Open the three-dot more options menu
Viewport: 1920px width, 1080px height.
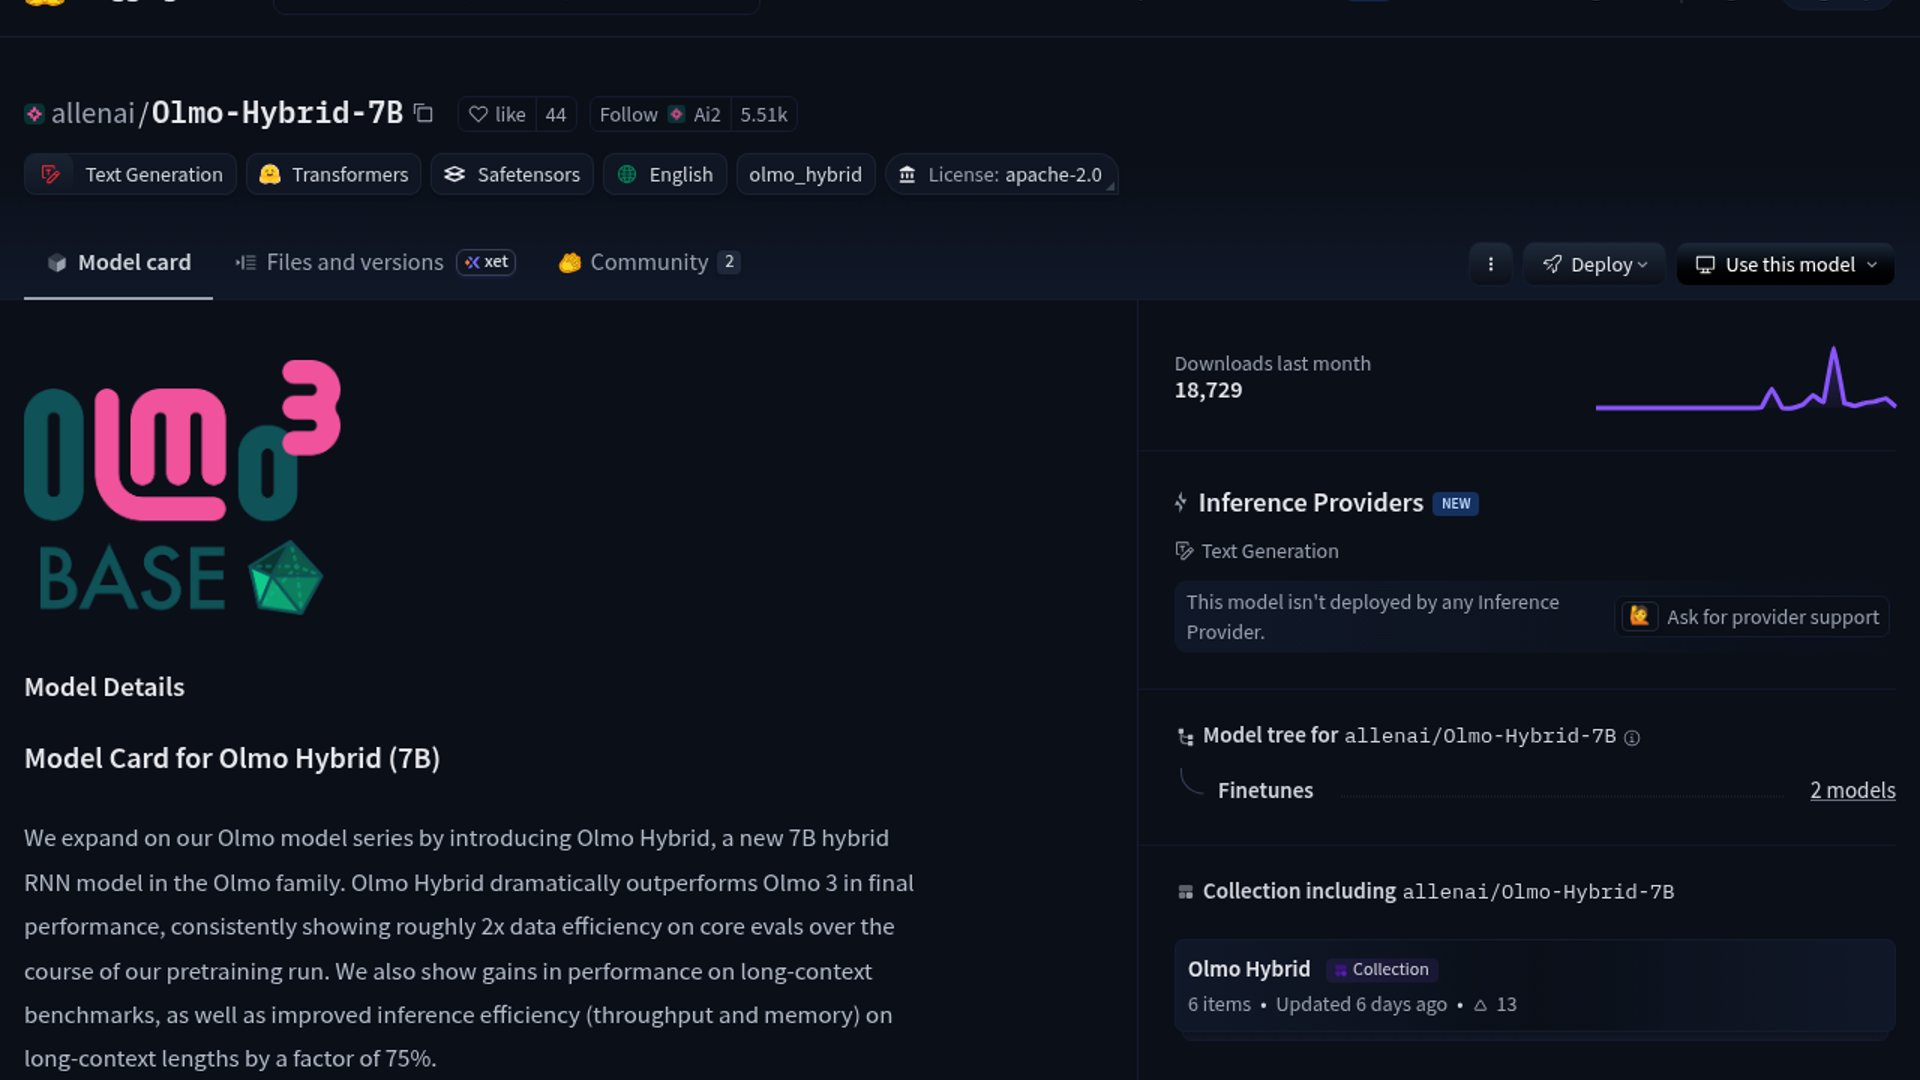pyautogui.click(x=1490, y=265)
